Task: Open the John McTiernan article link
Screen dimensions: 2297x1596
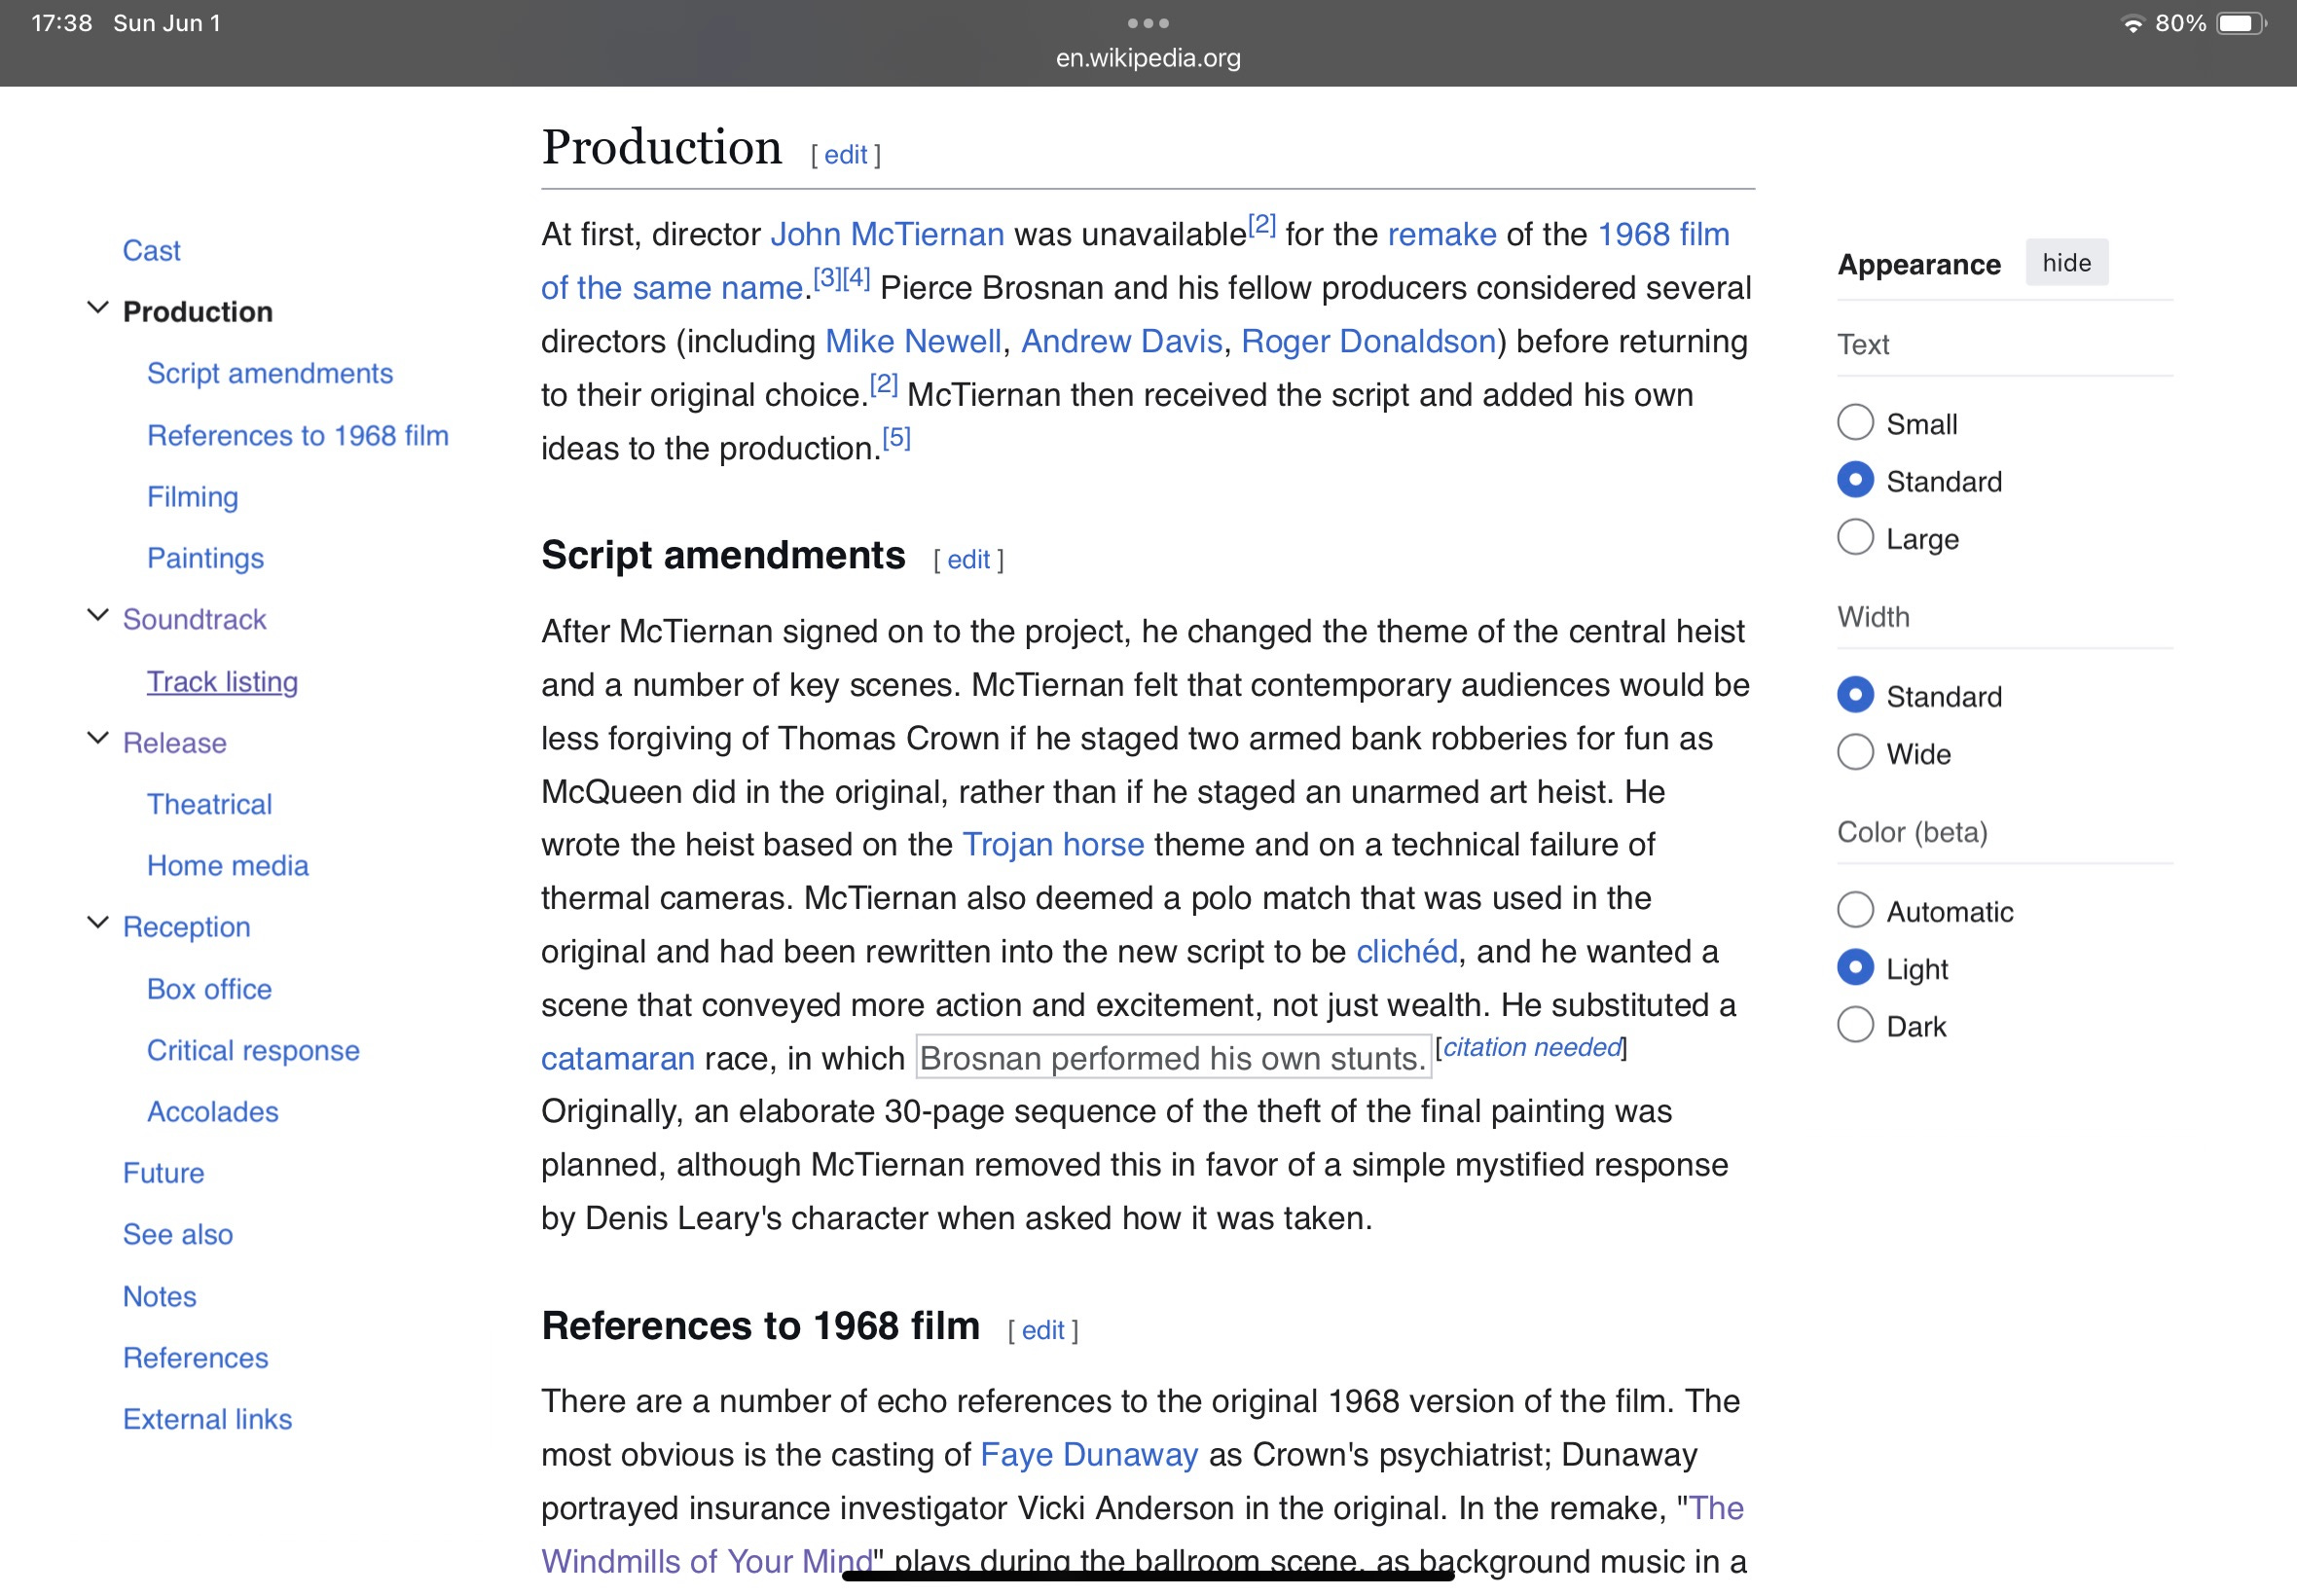Action: pyautogui.click(x=886, y=234)
